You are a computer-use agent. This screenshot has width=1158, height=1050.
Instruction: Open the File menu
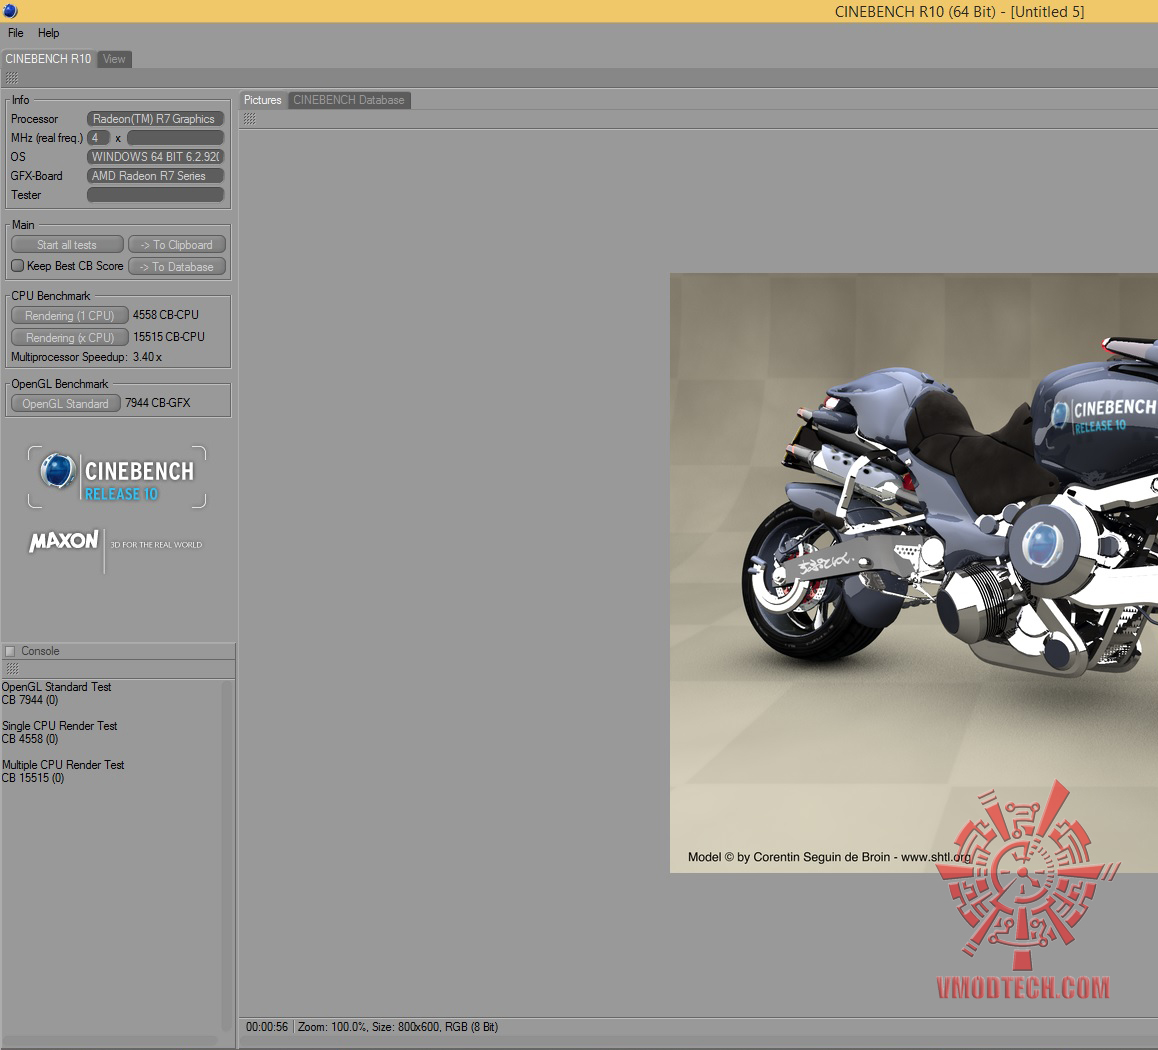[16, 33]
